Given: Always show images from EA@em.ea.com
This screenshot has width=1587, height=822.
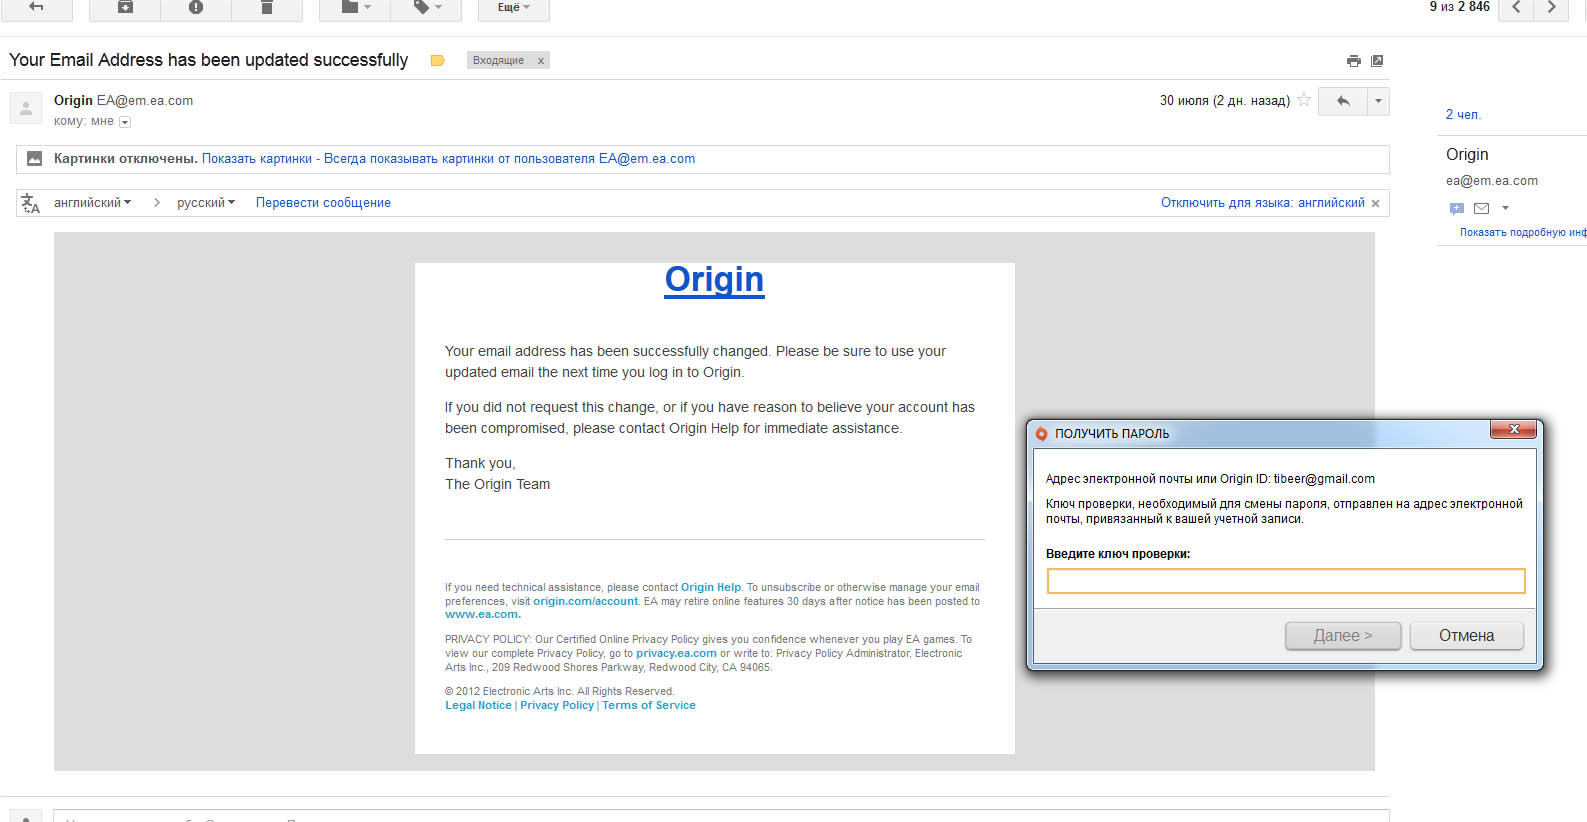Looking at the screenshot, I should (x=509, y=159).
